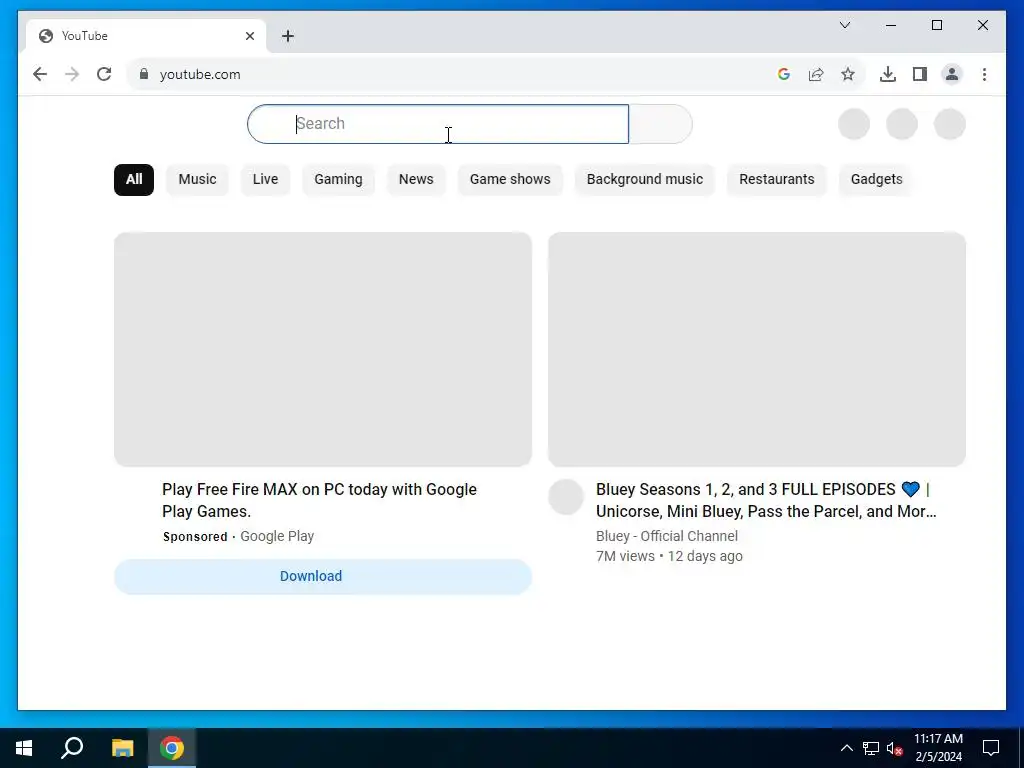Open network status tray icon

[871, 748]
